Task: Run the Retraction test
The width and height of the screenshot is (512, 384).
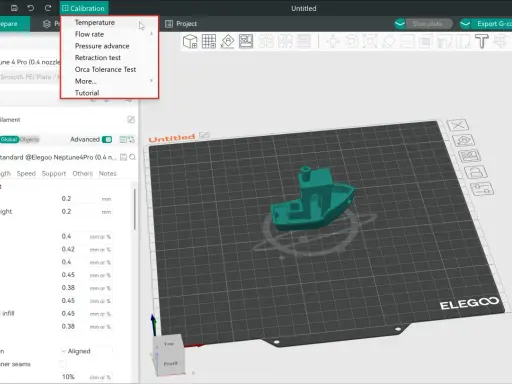Action: pyautogui.click(x=98, y=57)
